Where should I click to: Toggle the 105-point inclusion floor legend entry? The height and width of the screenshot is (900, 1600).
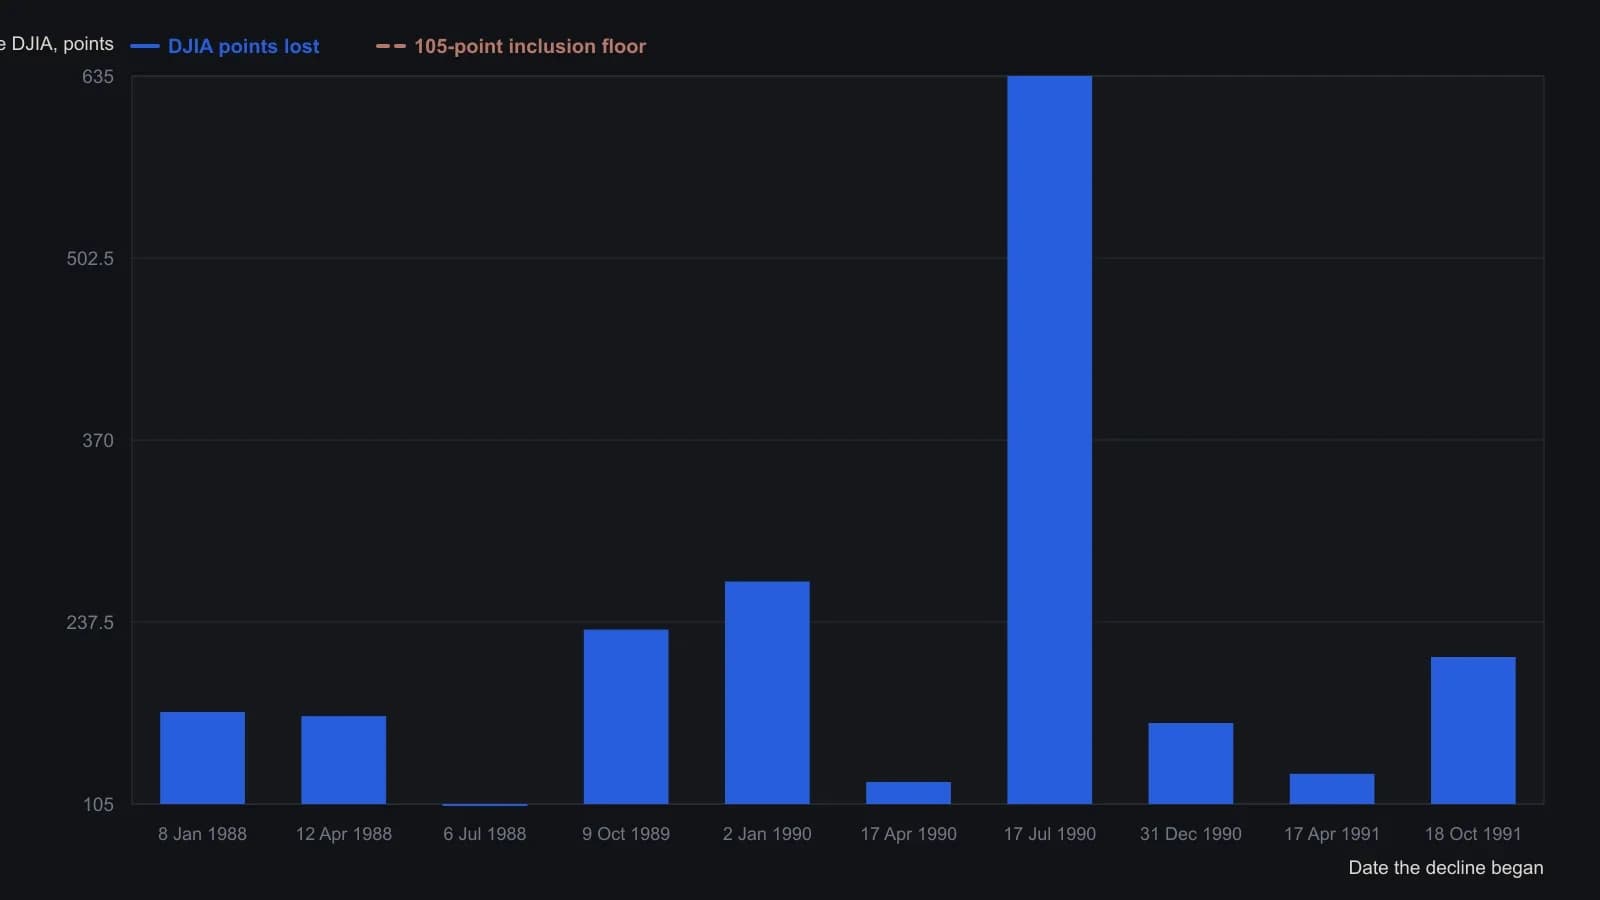(511, 46)
